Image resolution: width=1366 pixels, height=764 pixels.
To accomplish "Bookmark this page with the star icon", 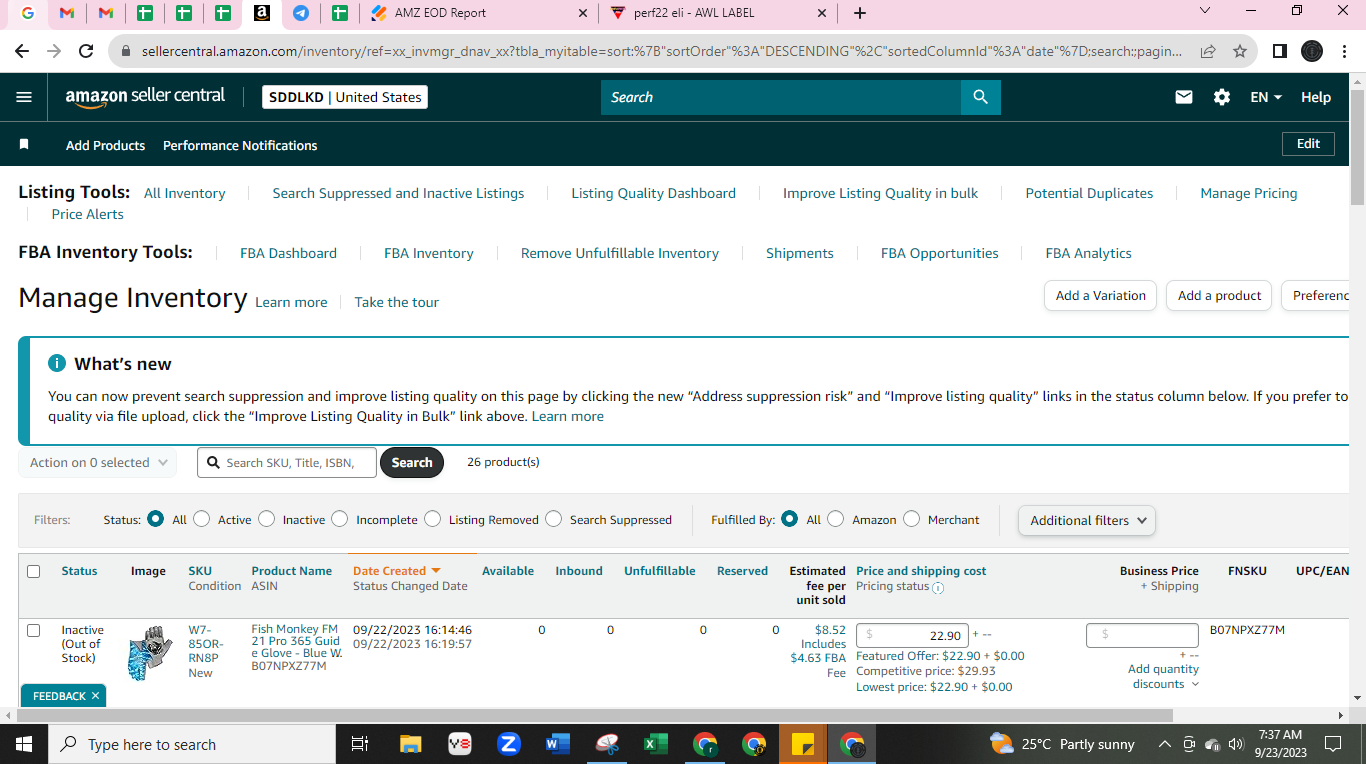I will tap(1240, 51).
